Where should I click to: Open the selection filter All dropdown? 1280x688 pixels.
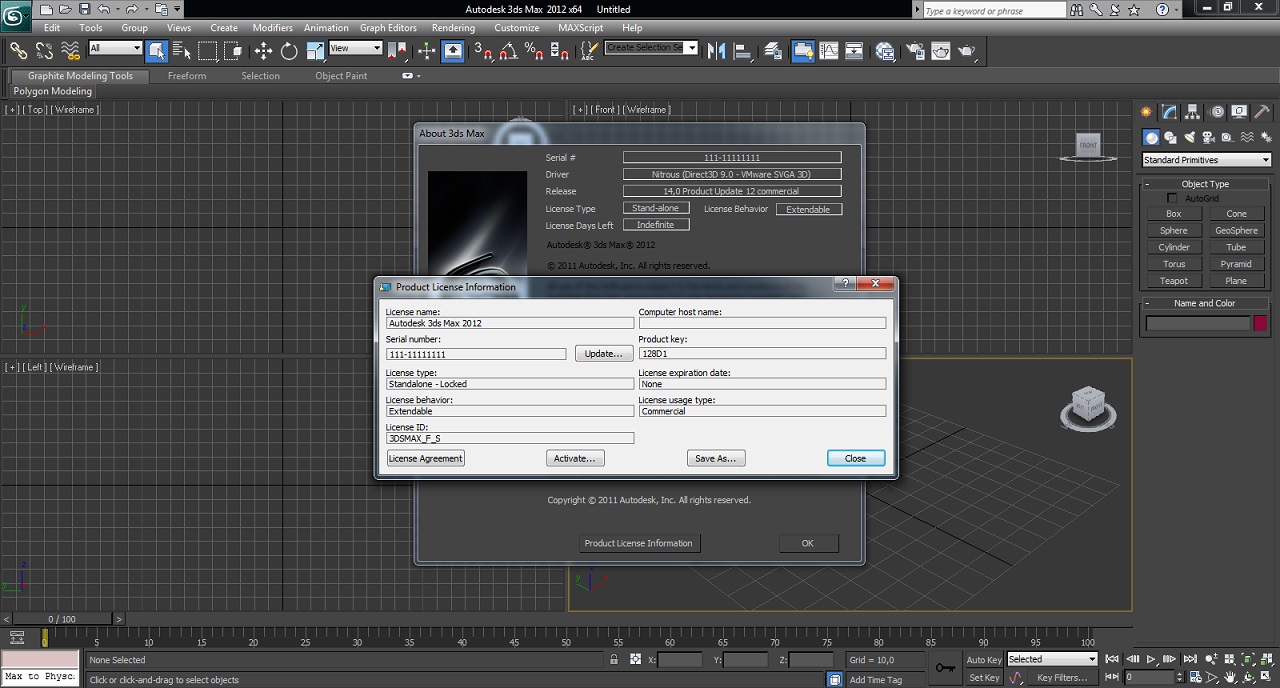(x=115, y=48)
